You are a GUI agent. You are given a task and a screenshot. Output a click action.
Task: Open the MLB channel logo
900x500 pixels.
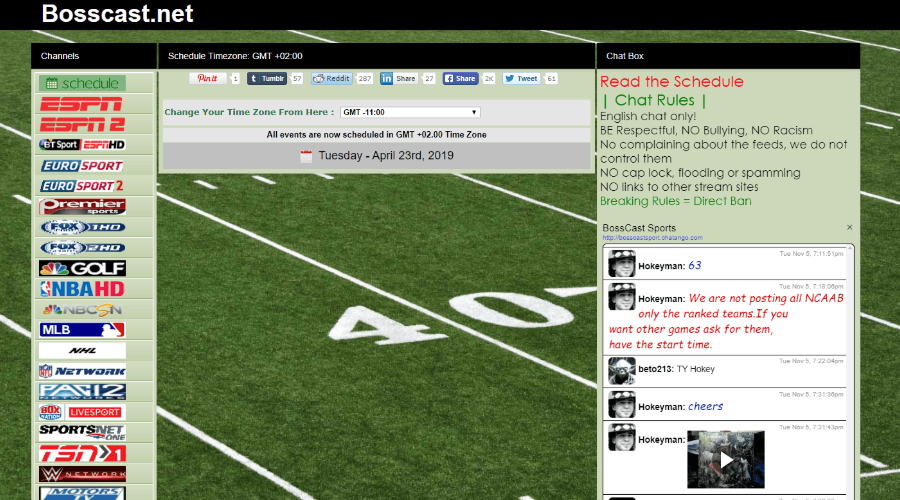(x=82, y=329)
